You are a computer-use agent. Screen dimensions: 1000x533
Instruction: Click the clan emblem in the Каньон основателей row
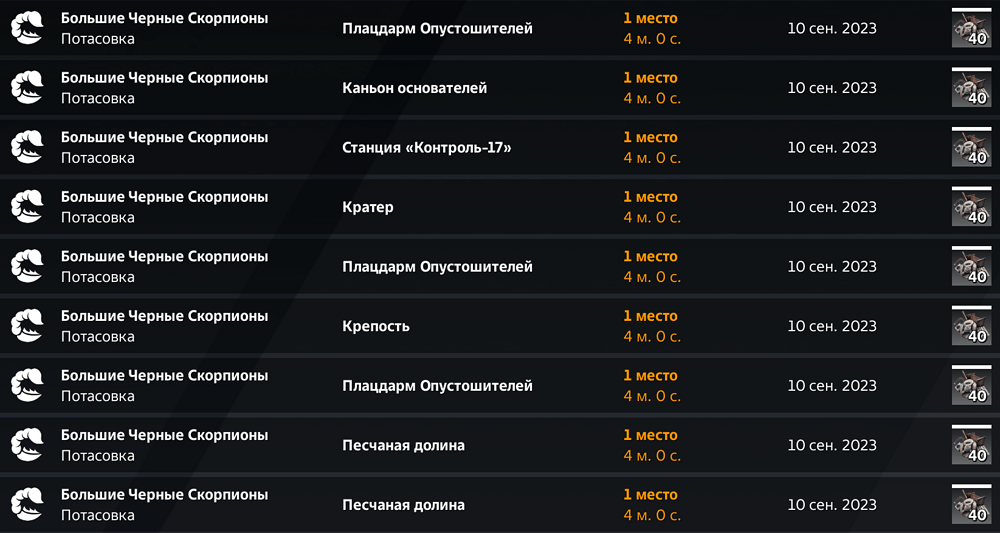(27, 88)
